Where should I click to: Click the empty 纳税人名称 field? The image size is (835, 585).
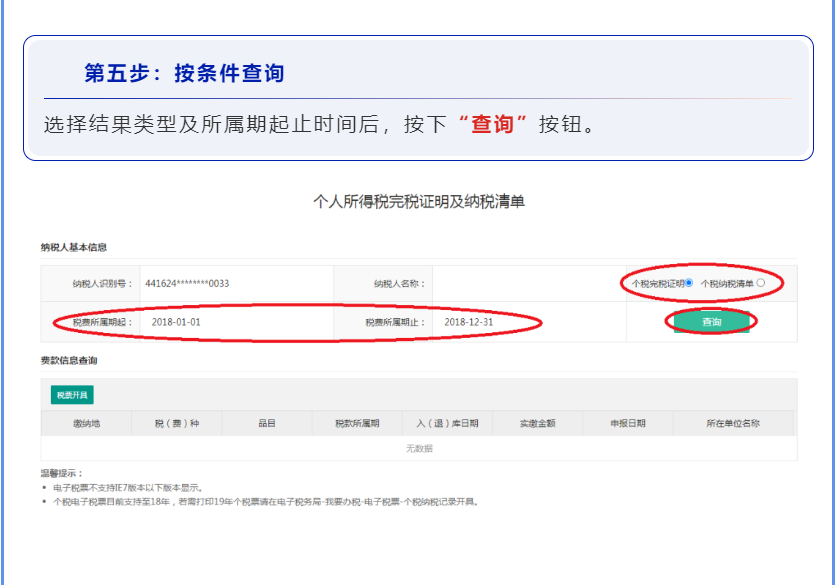(520, 283)
